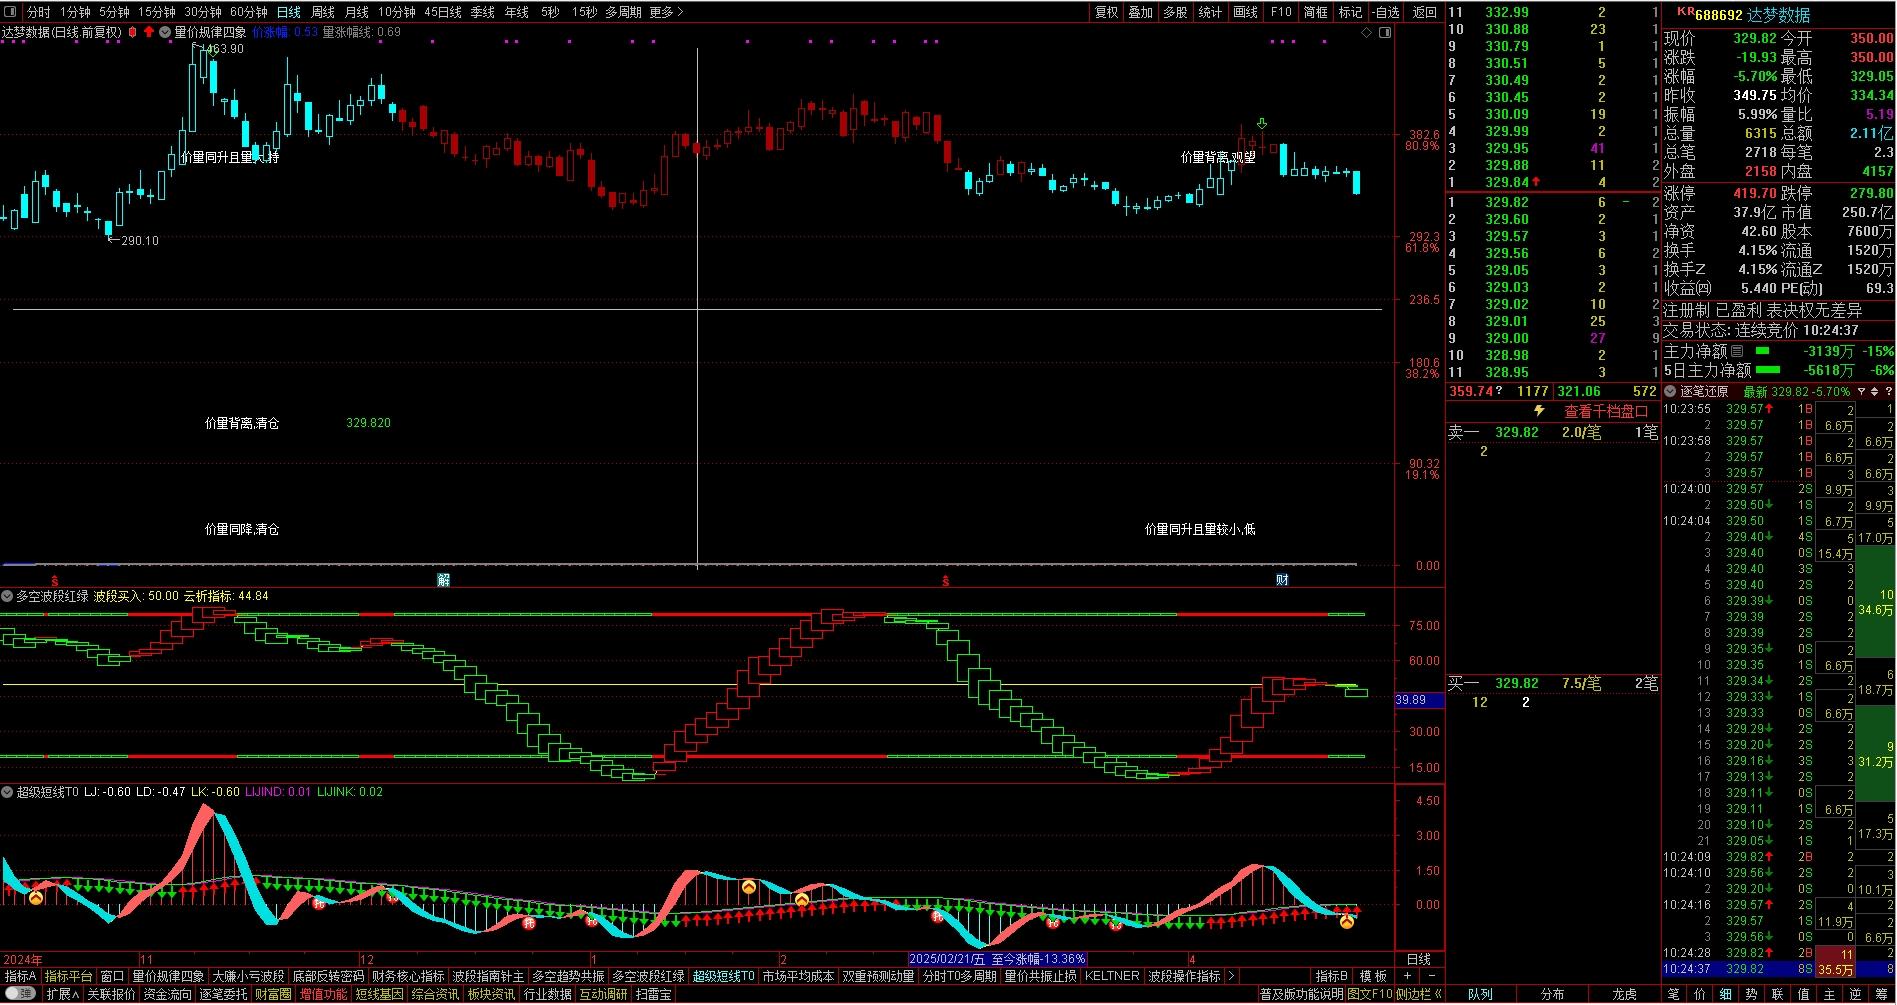
Task: Toggle 复权 price adjustment
Action: [x=1107, y=12]
